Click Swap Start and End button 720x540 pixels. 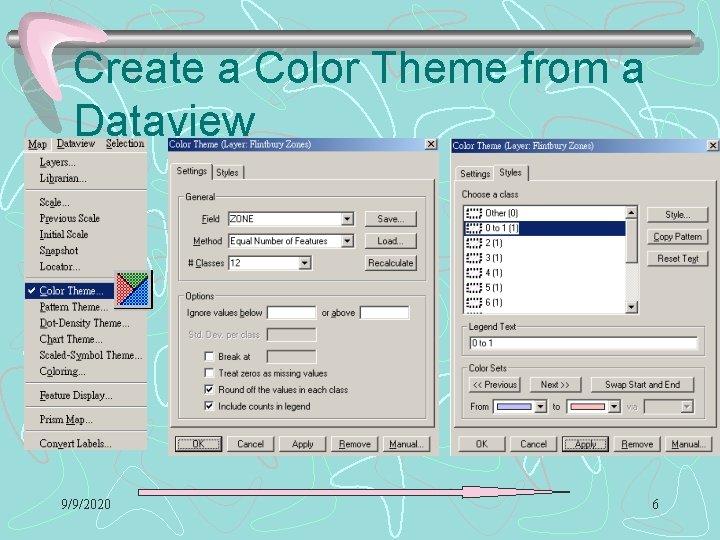point(642,385)
